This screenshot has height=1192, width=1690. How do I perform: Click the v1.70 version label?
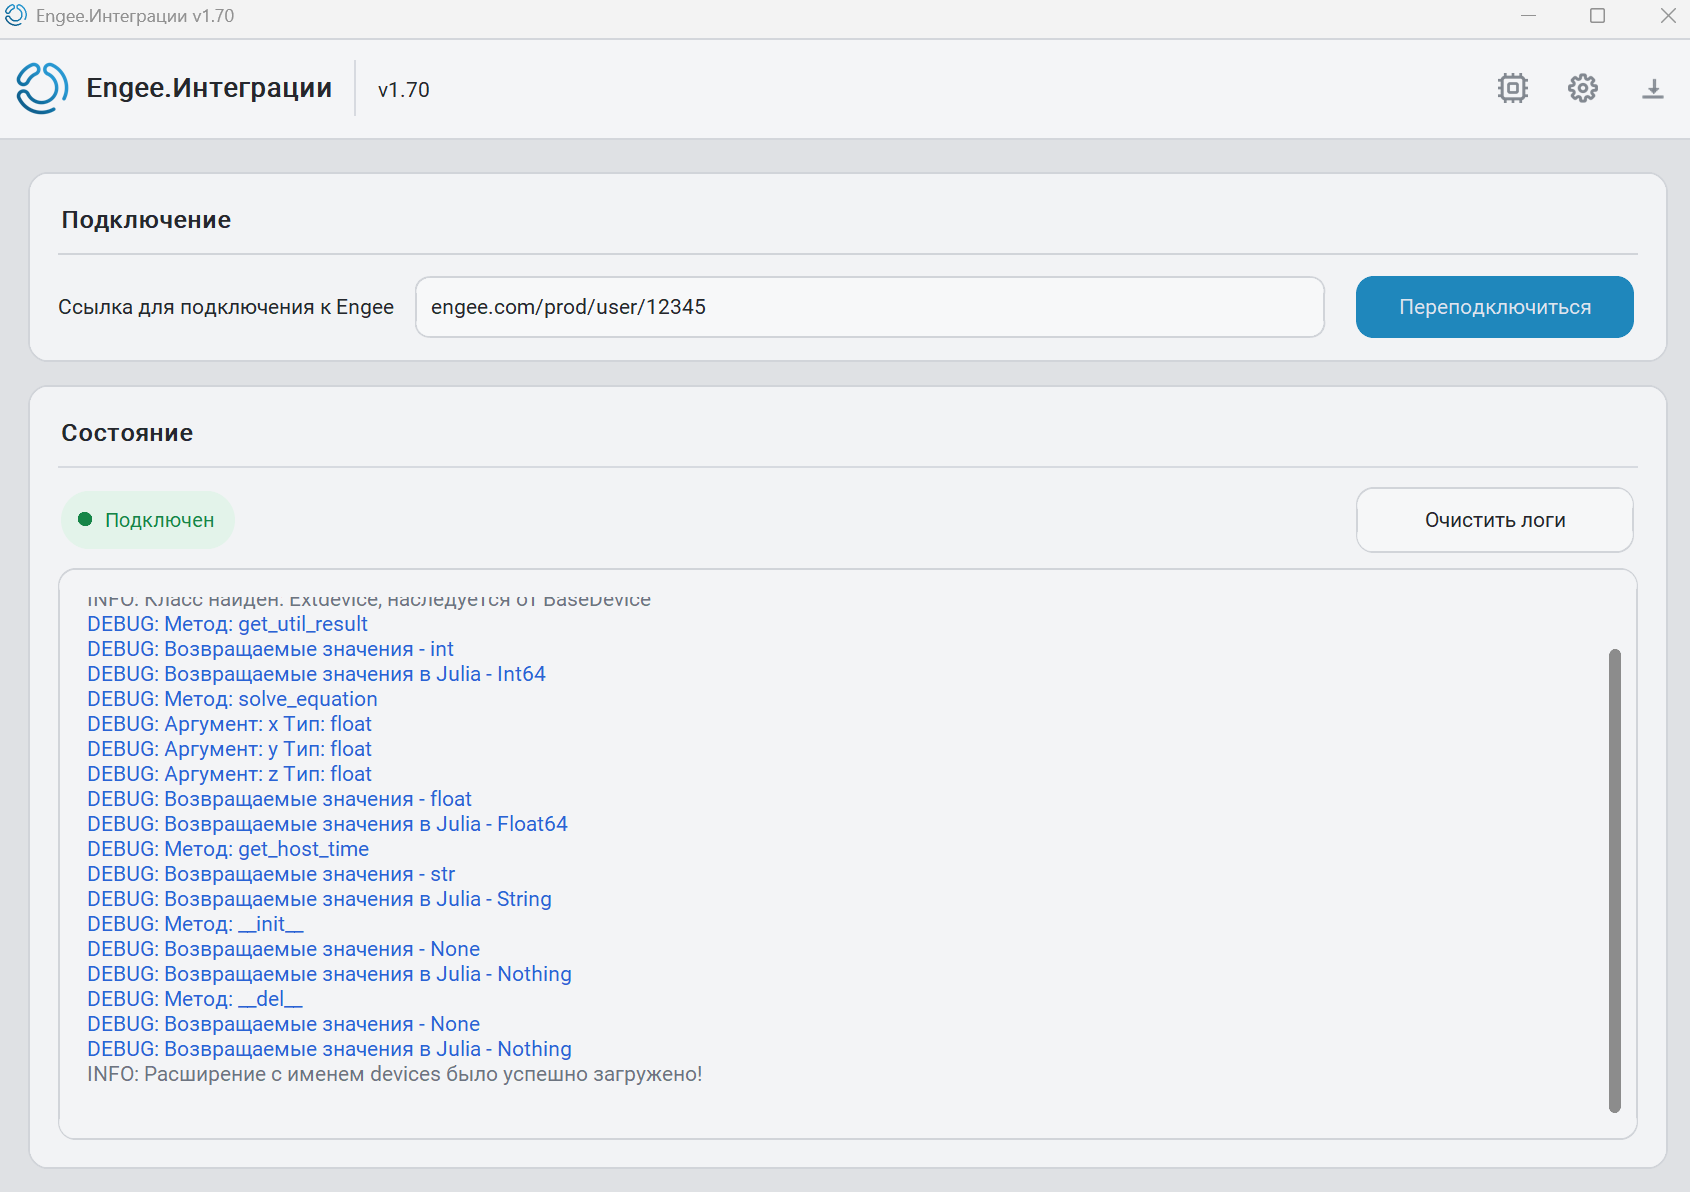[403, 90]
